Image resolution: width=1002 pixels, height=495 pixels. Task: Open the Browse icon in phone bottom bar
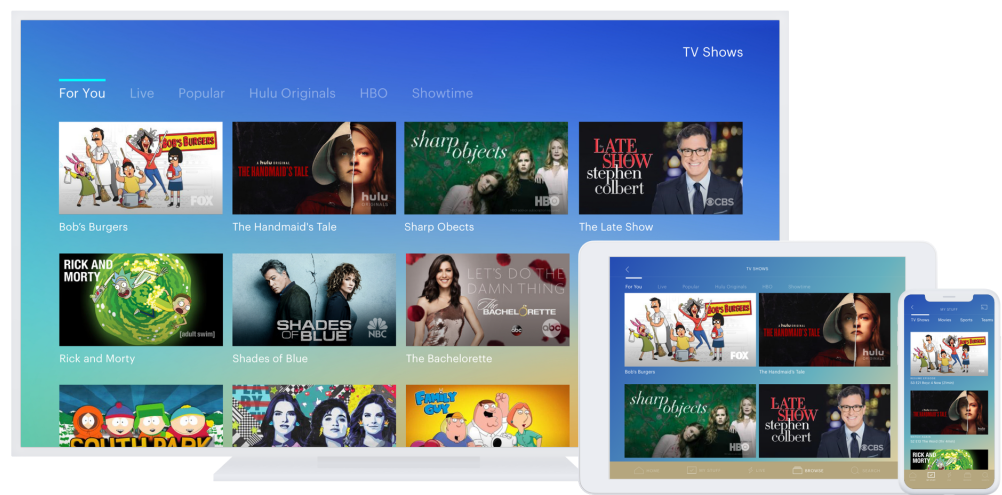[x=967, y=475]
